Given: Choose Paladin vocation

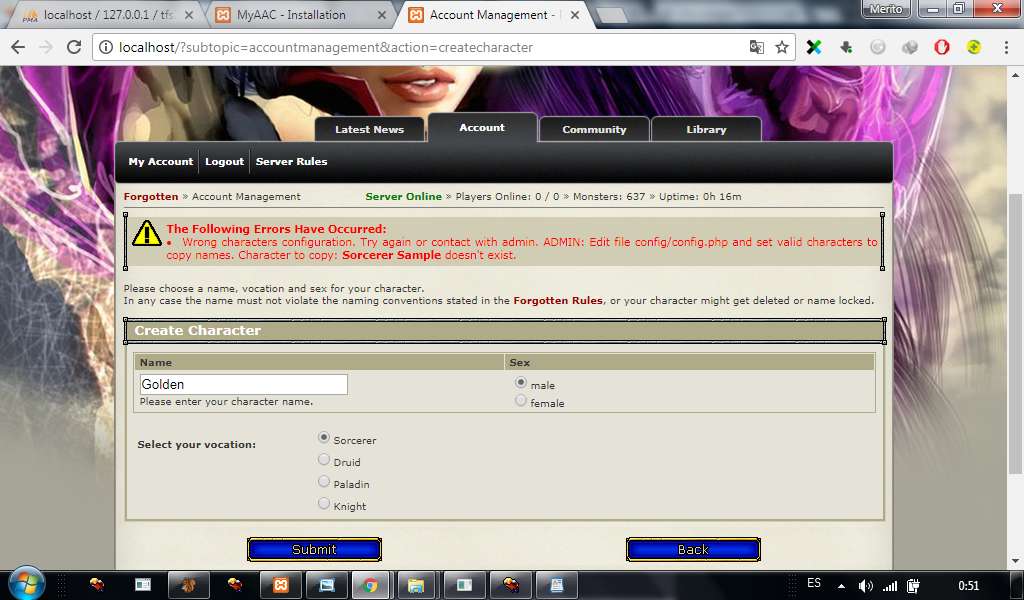Looking at the screenshot, I should point(324,482).
